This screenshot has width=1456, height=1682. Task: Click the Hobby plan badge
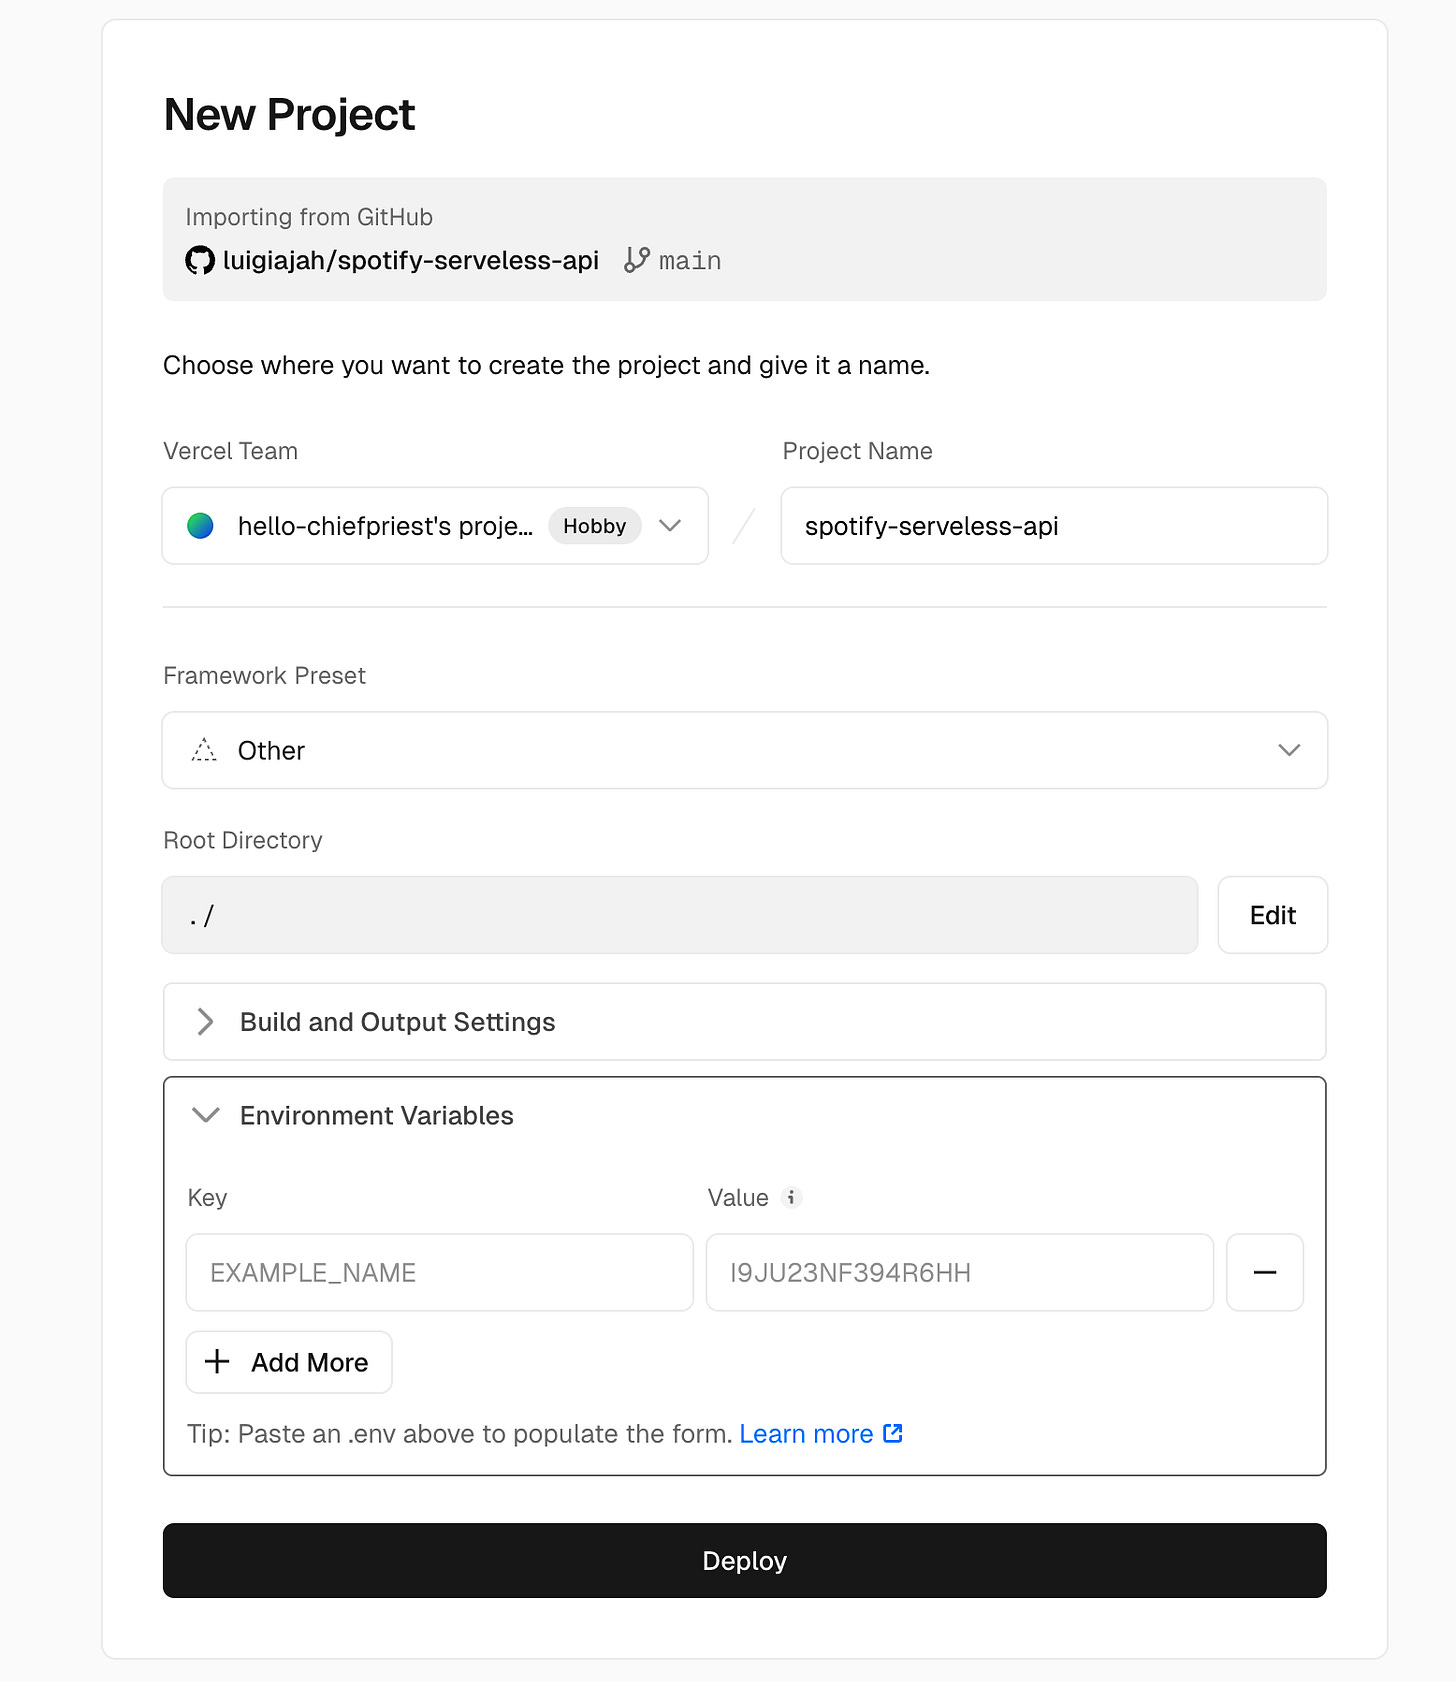click(594, 526)
